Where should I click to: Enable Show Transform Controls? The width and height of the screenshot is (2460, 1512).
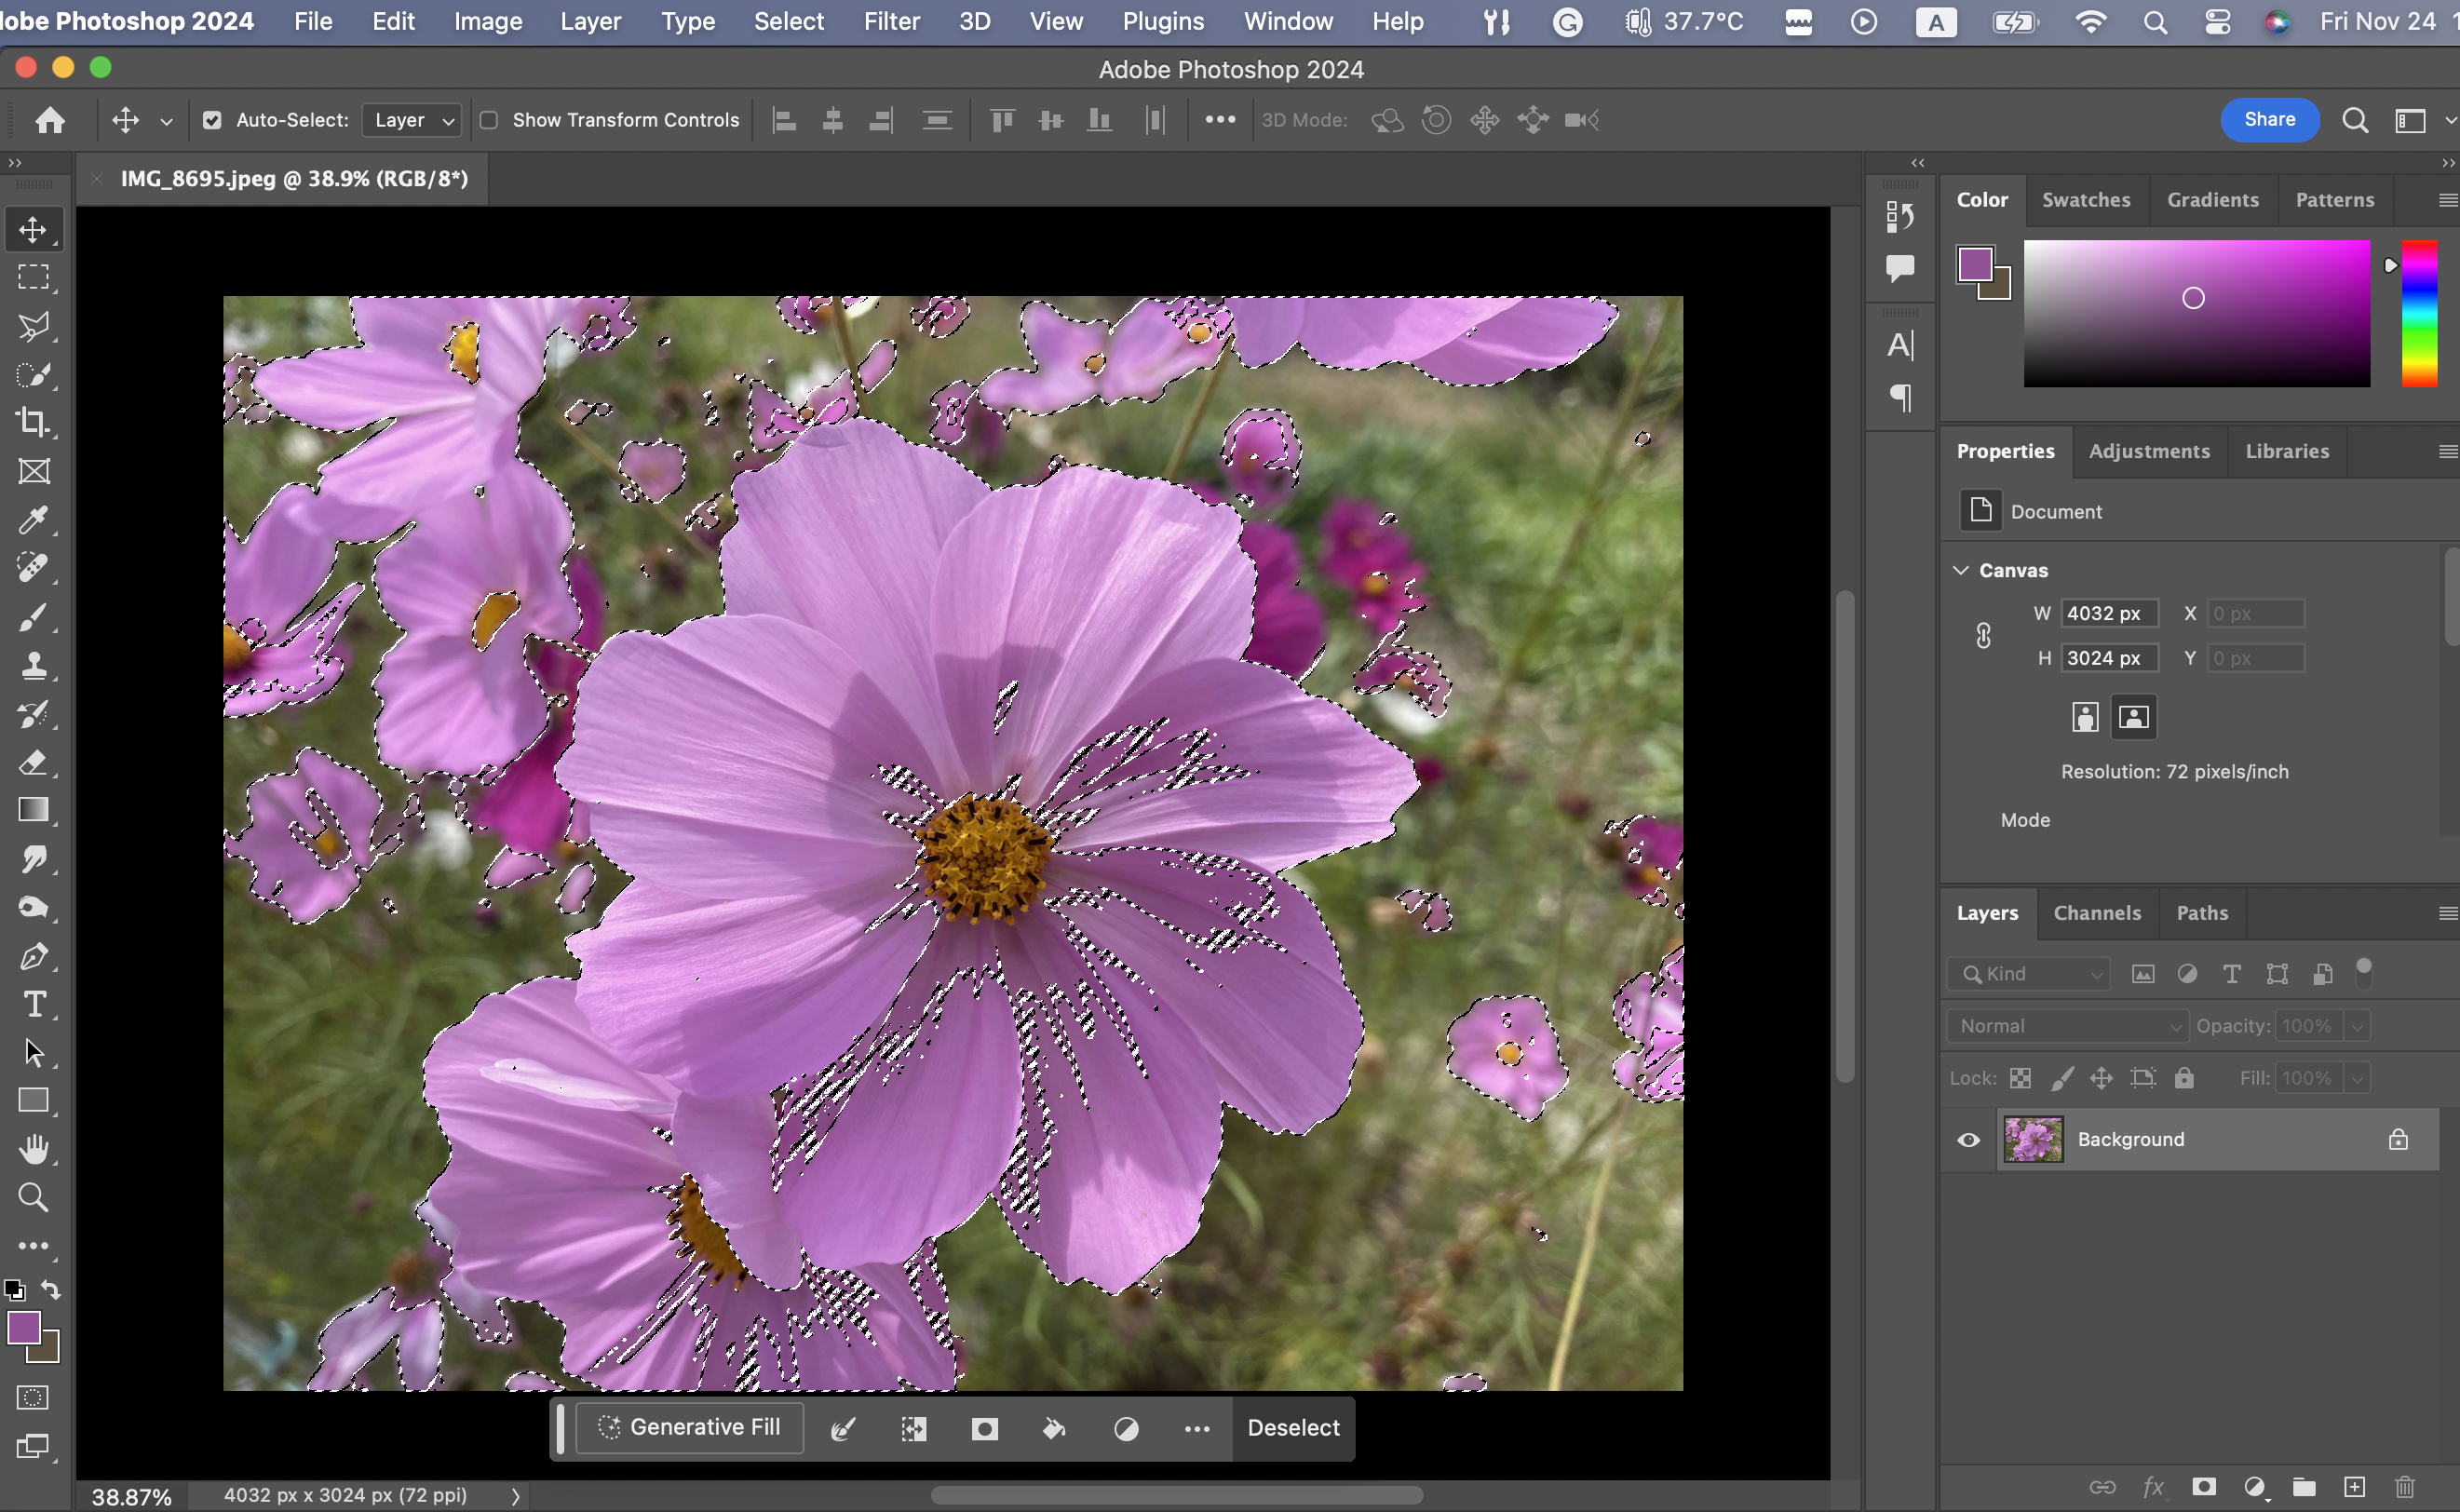click(489, 120)
